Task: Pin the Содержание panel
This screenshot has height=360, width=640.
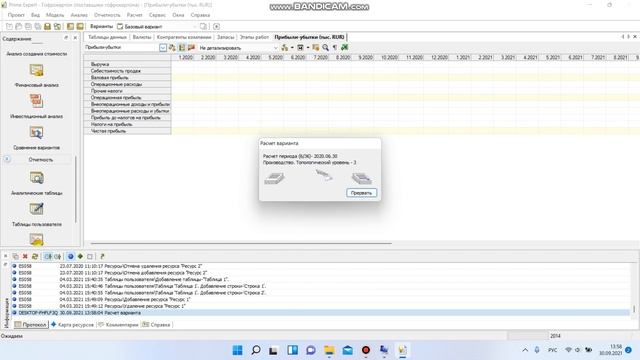Action: [x=66, y=38]
